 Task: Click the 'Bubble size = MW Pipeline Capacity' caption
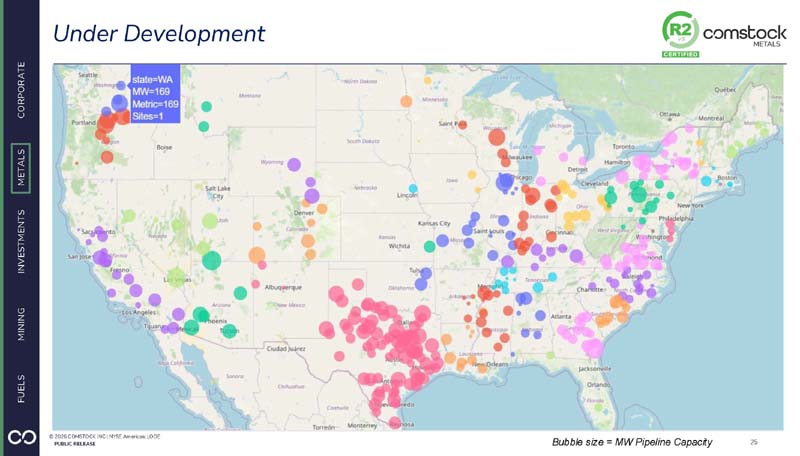pyautogui.click(x=632, y=442)
